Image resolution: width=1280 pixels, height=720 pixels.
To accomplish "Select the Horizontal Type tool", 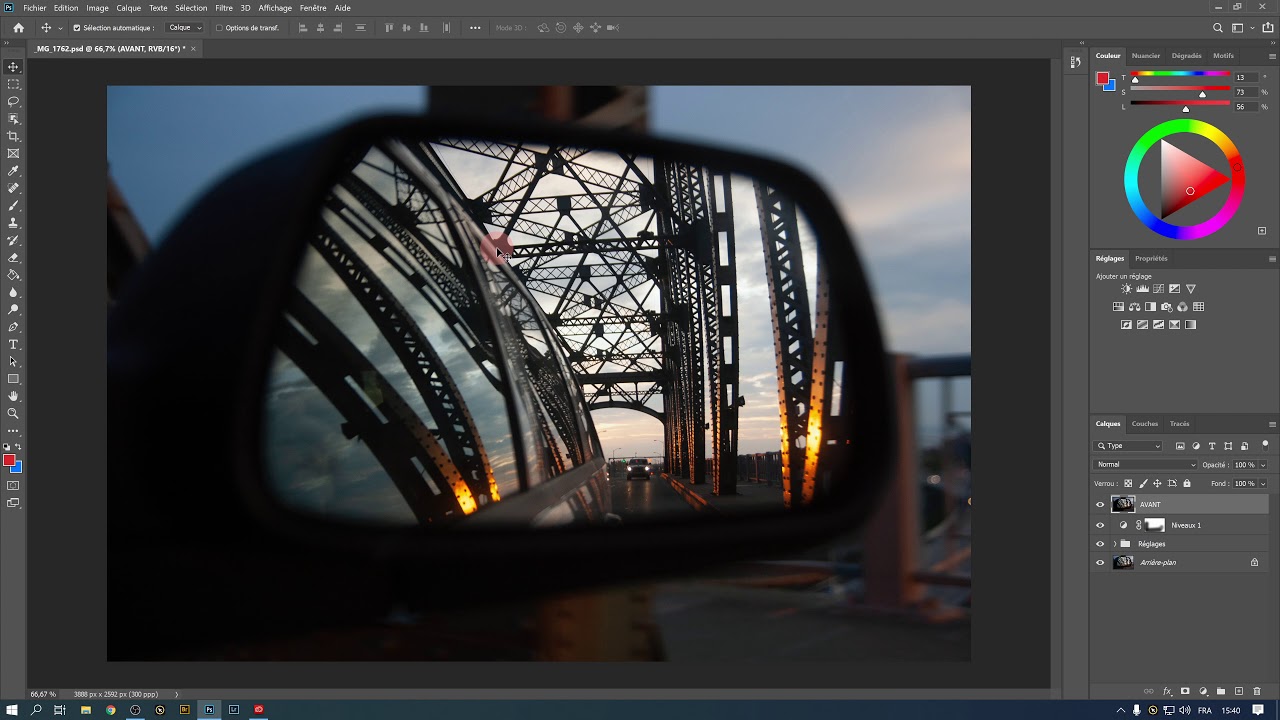I will point(13,344).
